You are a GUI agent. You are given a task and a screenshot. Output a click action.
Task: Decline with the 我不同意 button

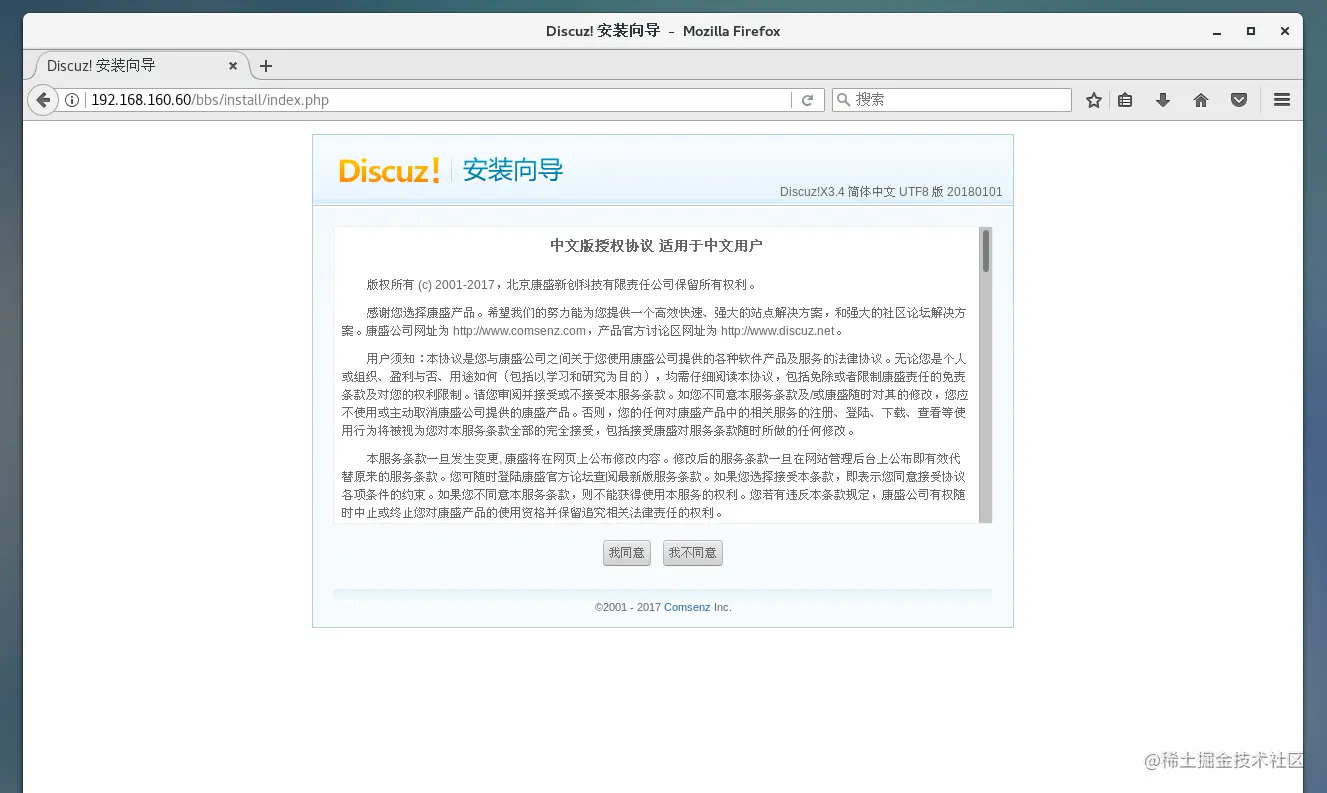[x=693, y=553]
